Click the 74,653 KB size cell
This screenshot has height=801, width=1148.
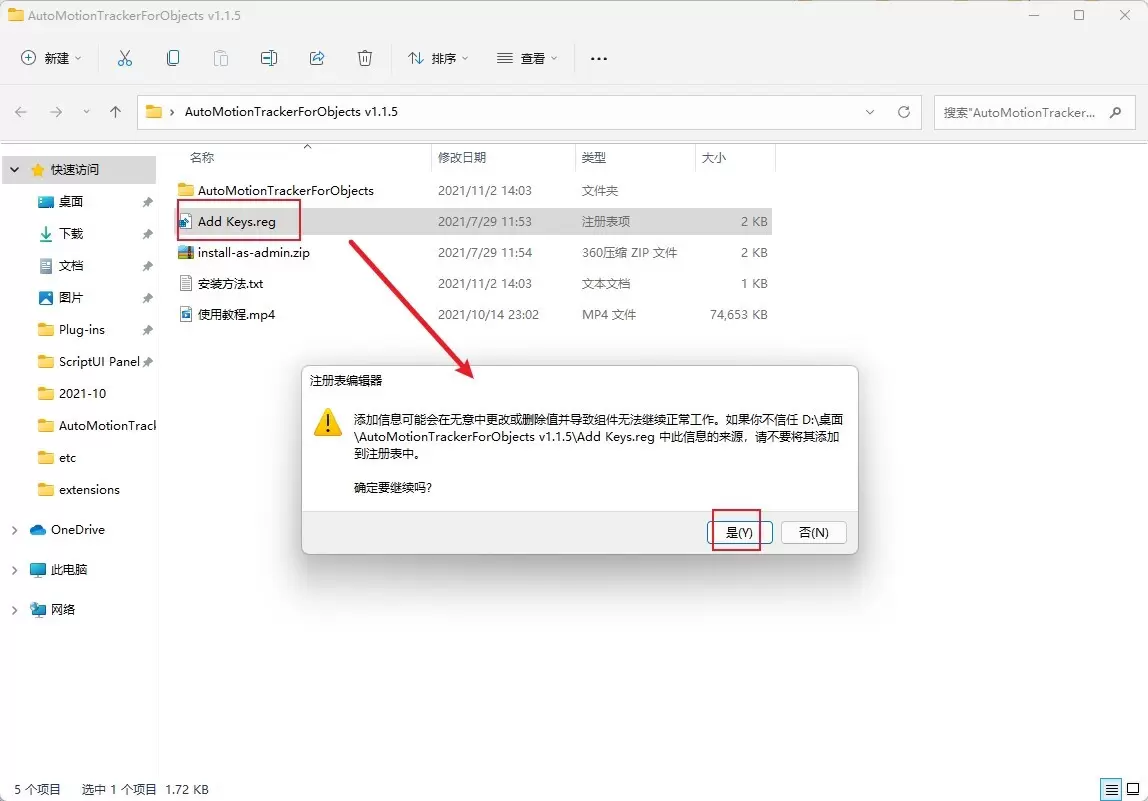[739, 315]
